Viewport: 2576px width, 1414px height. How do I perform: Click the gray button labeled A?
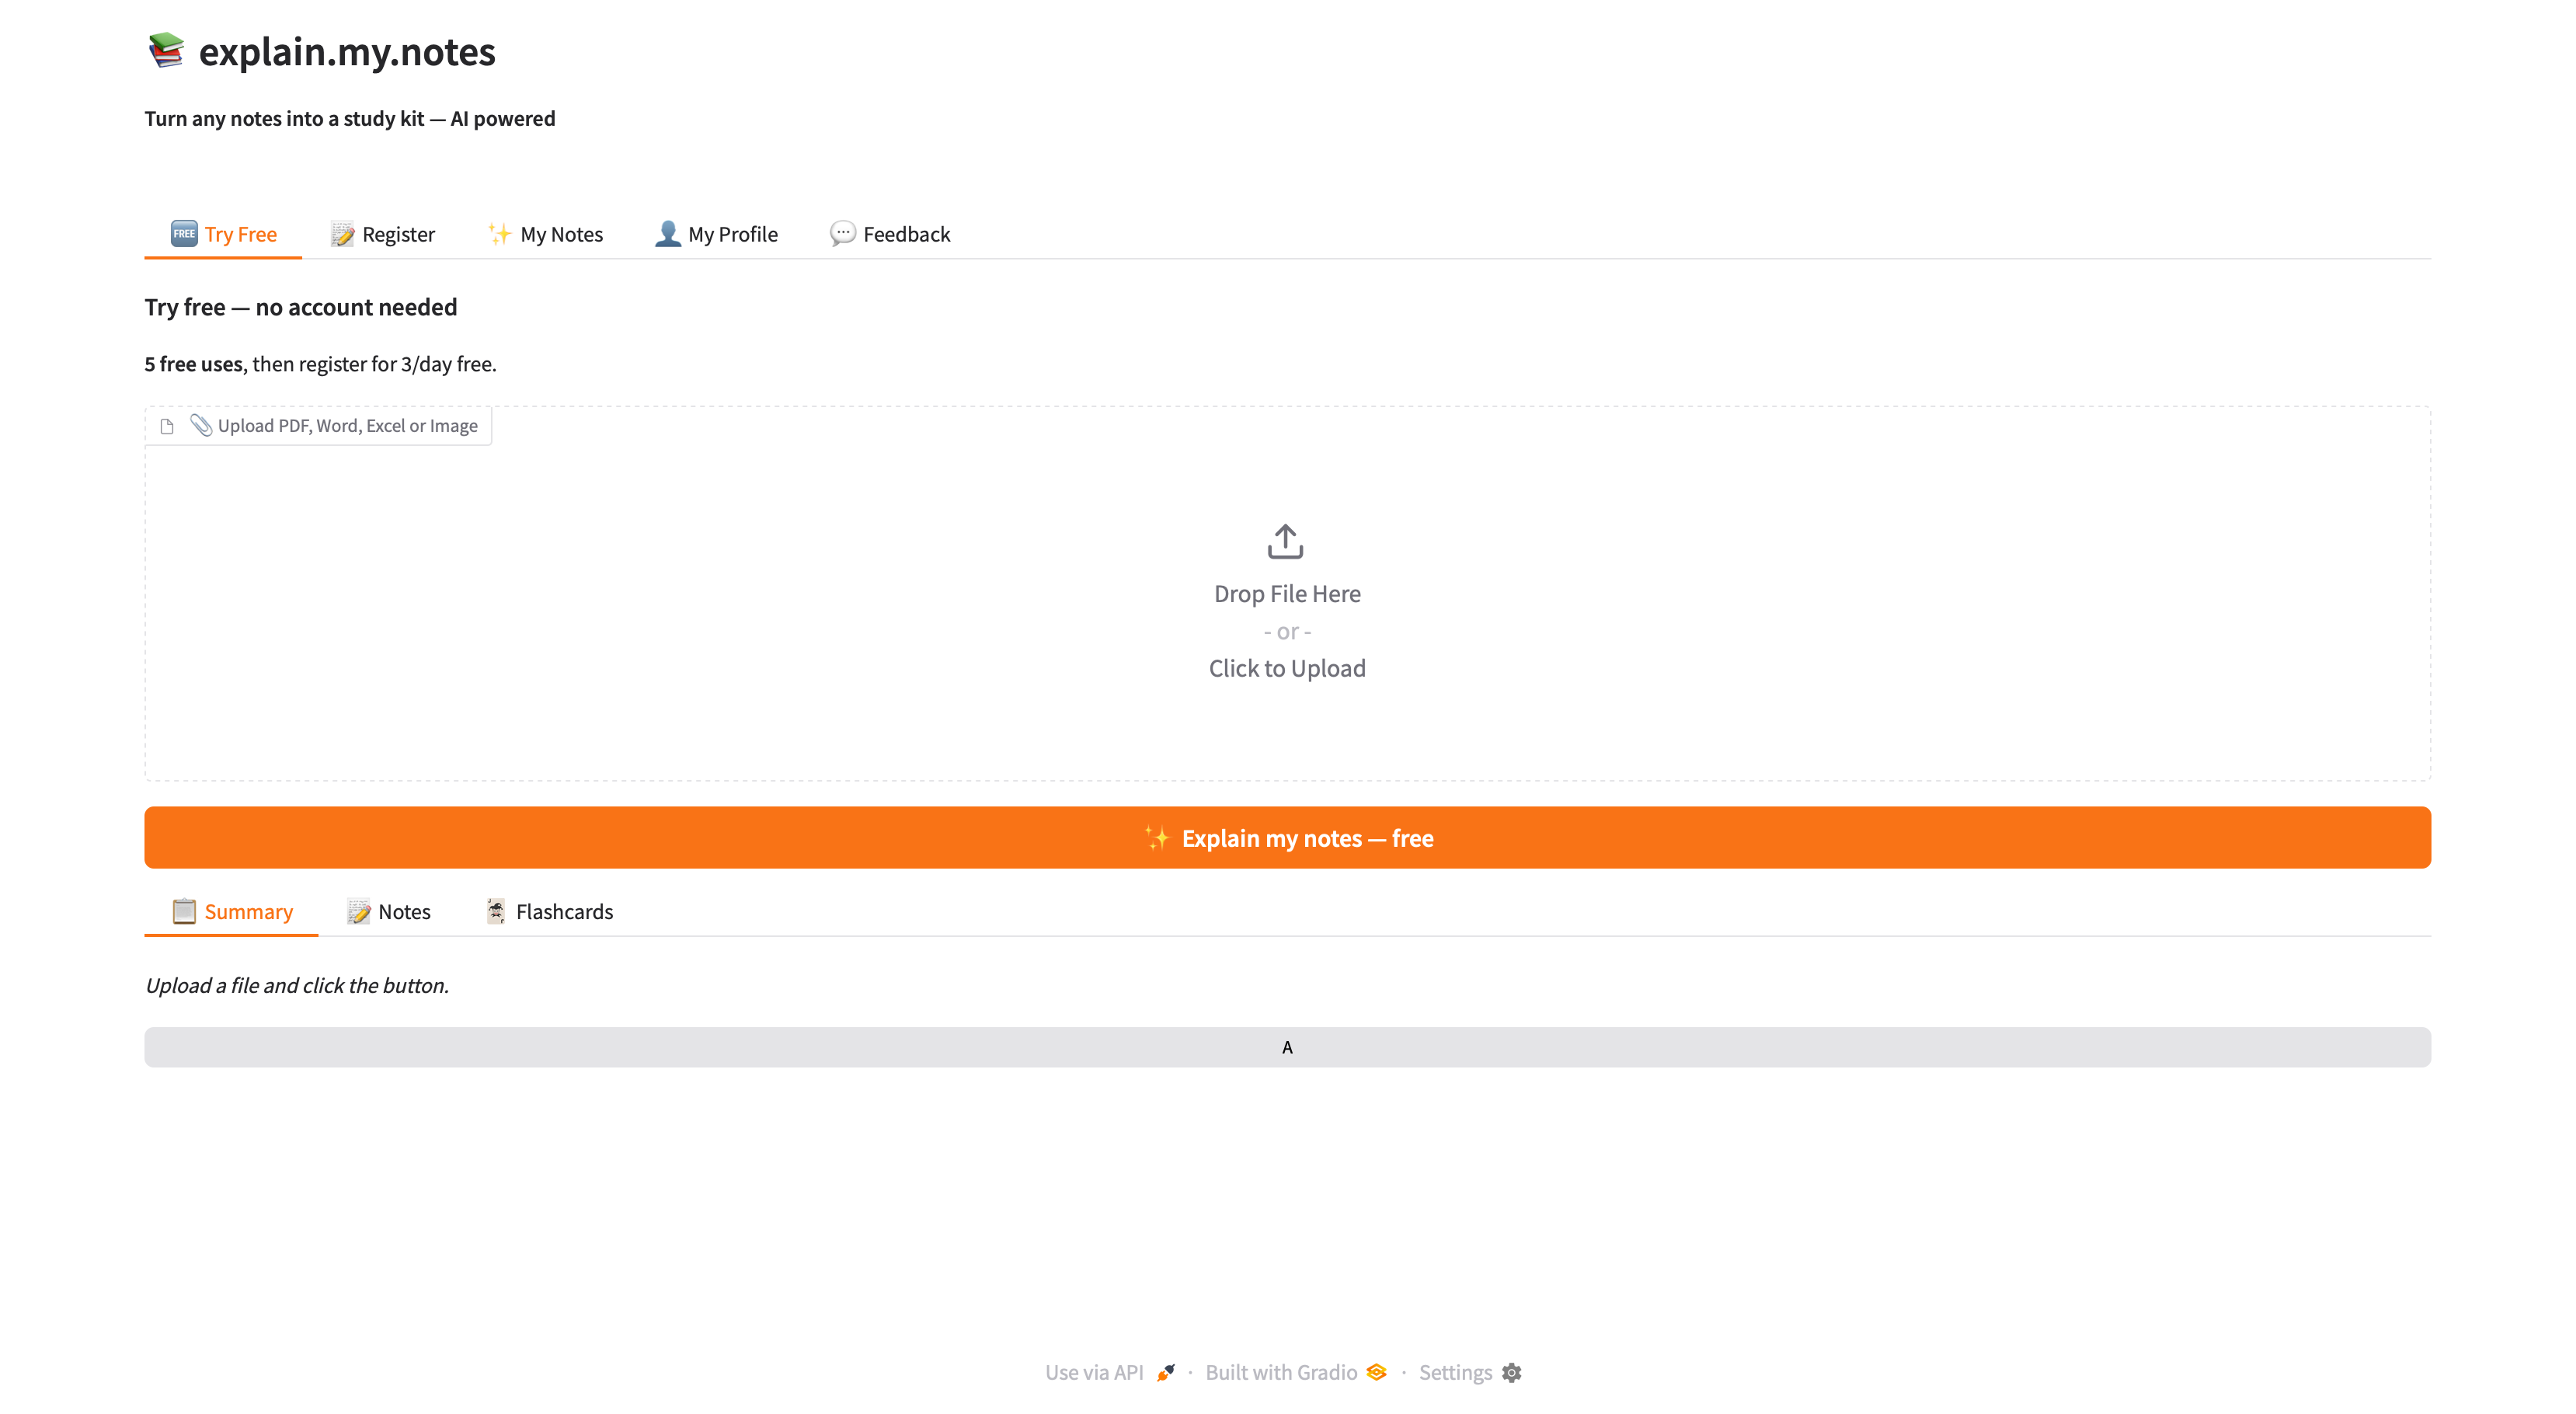[1288, 1047]
